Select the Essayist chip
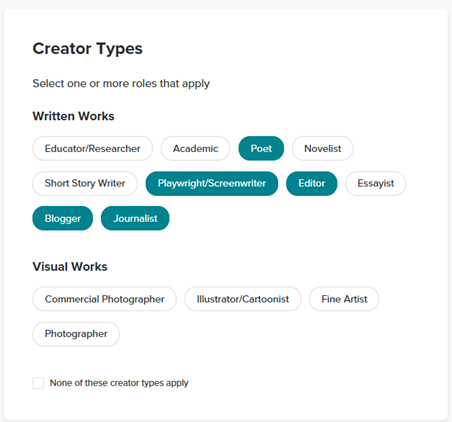Image resolution: width=452 pixels, height=422 pixels. [376, 183]
